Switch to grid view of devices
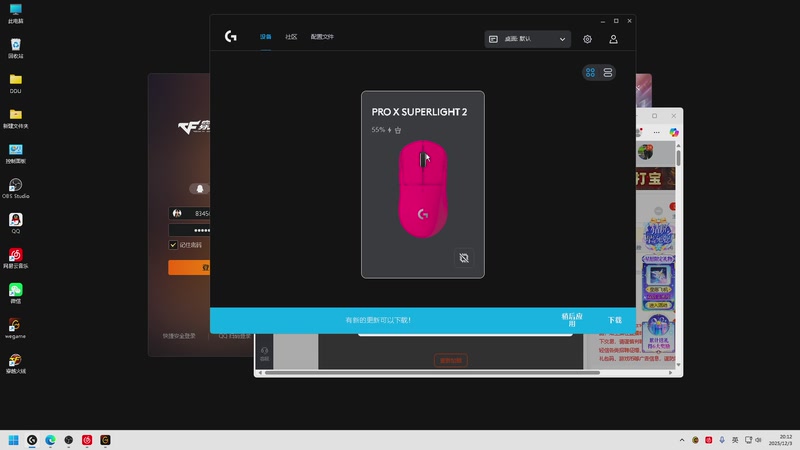Screen dimensions: 800x450 (x=590, y=72)
